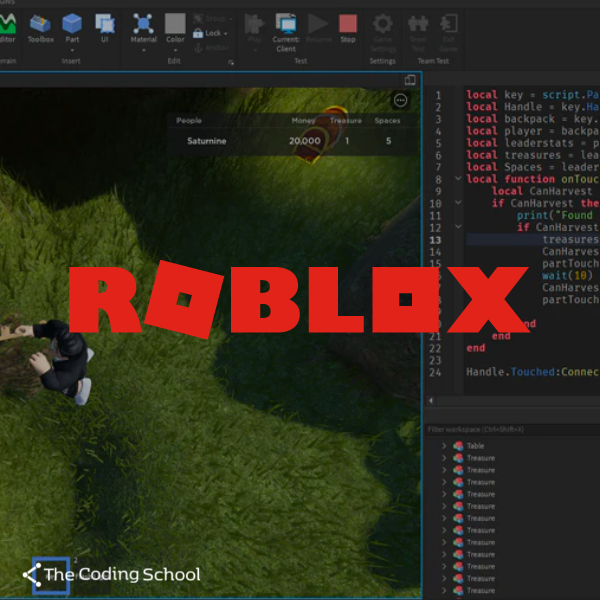Open the in-game three-dot menu
Image resolution: width=600 pixels, height=600 pixels.
click(x=401, y=100)
